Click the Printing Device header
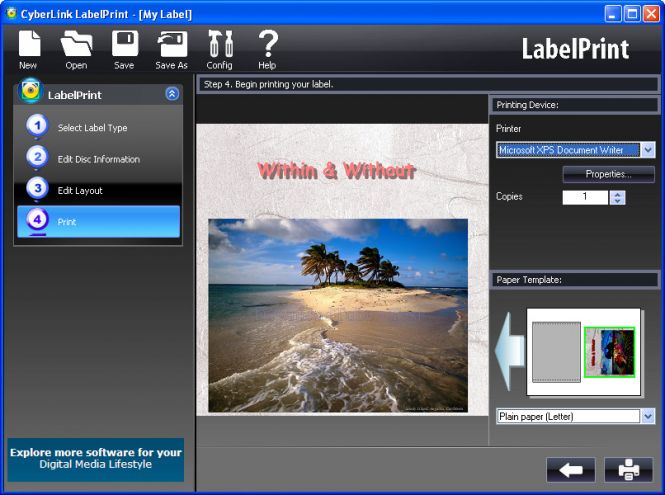Image resolution: width=665 pixels, height=495 pixels. pos(574,105)
